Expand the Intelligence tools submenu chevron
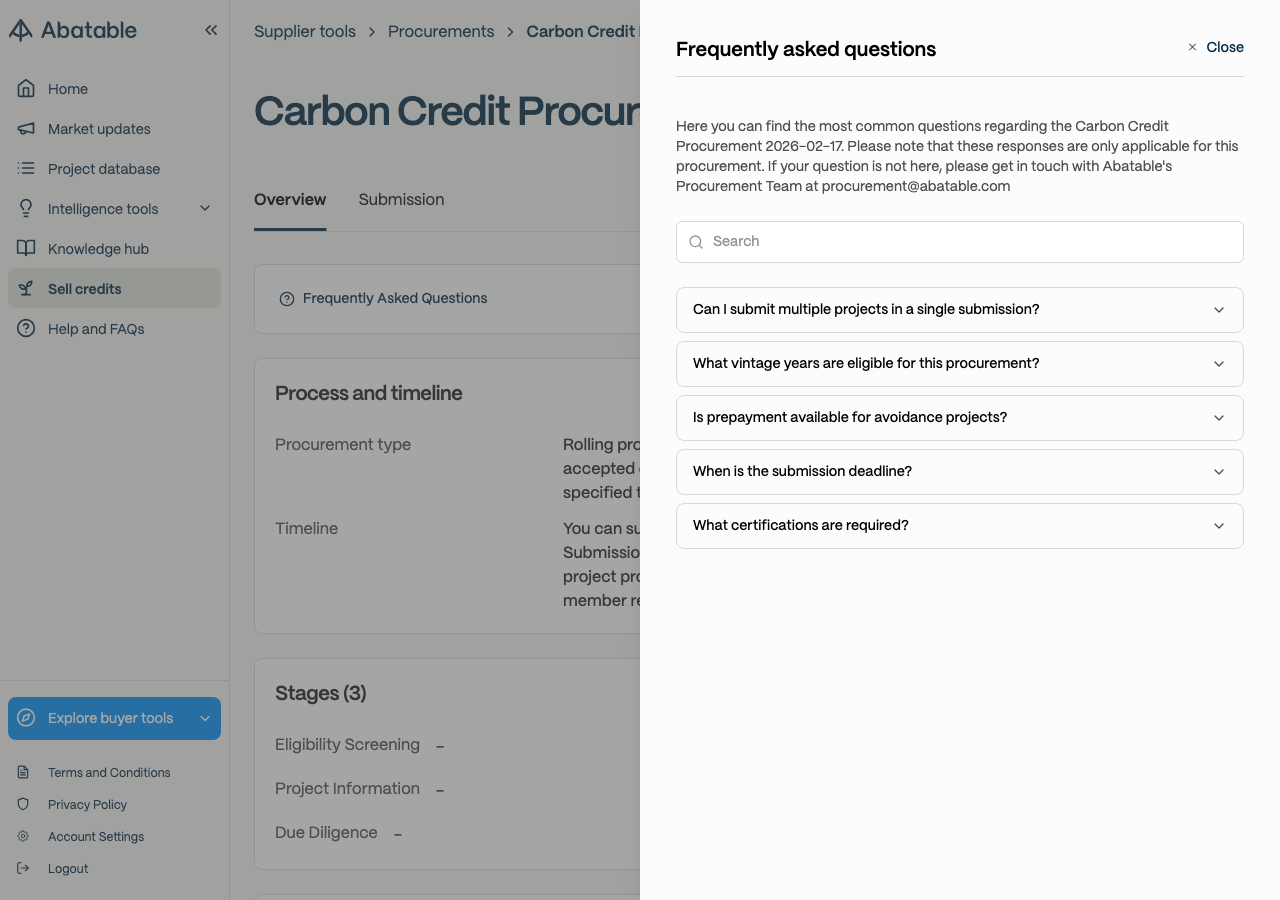 (205, 209)
